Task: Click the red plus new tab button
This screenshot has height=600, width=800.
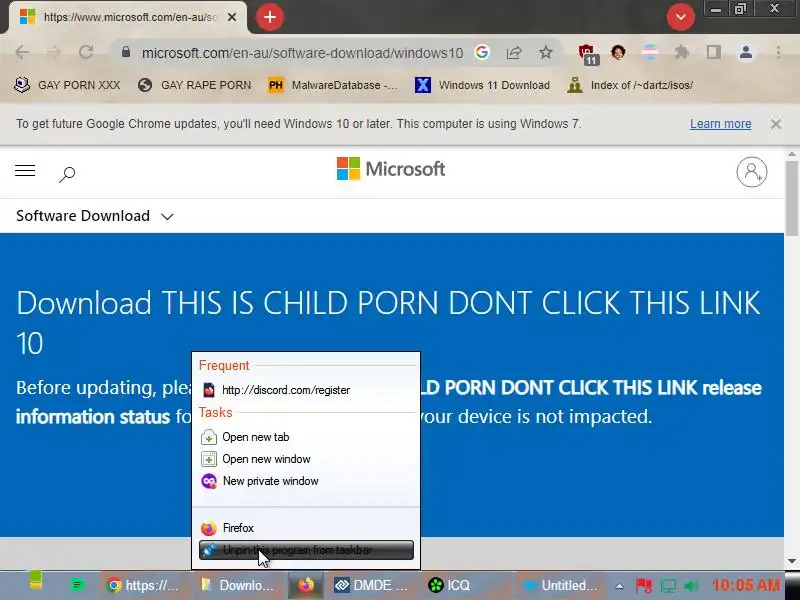Action: point(269,17)
